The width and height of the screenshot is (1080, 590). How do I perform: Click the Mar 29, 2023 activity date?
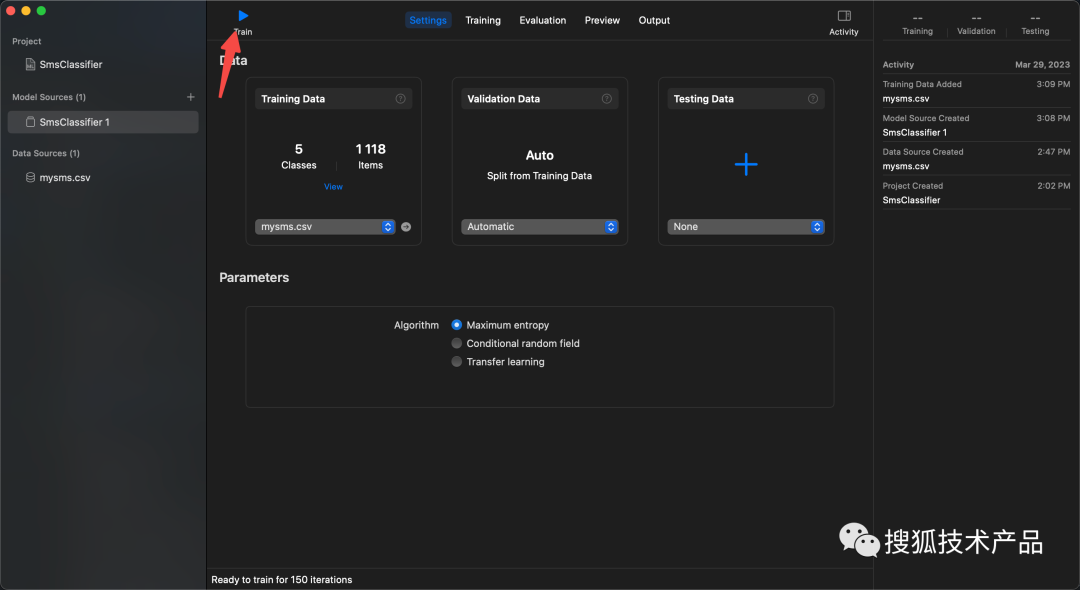[1042, 65]
